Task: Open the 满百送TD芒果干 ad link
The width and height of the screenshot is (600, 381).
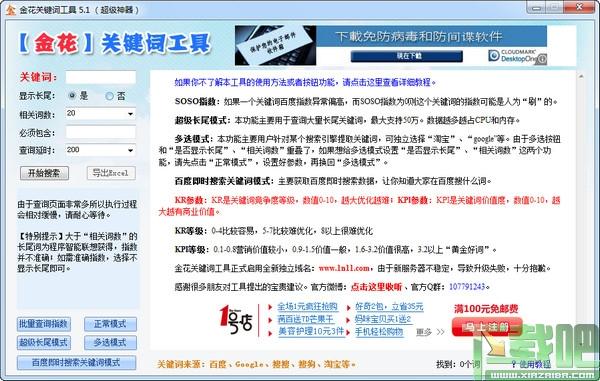Action: (305, 319)
